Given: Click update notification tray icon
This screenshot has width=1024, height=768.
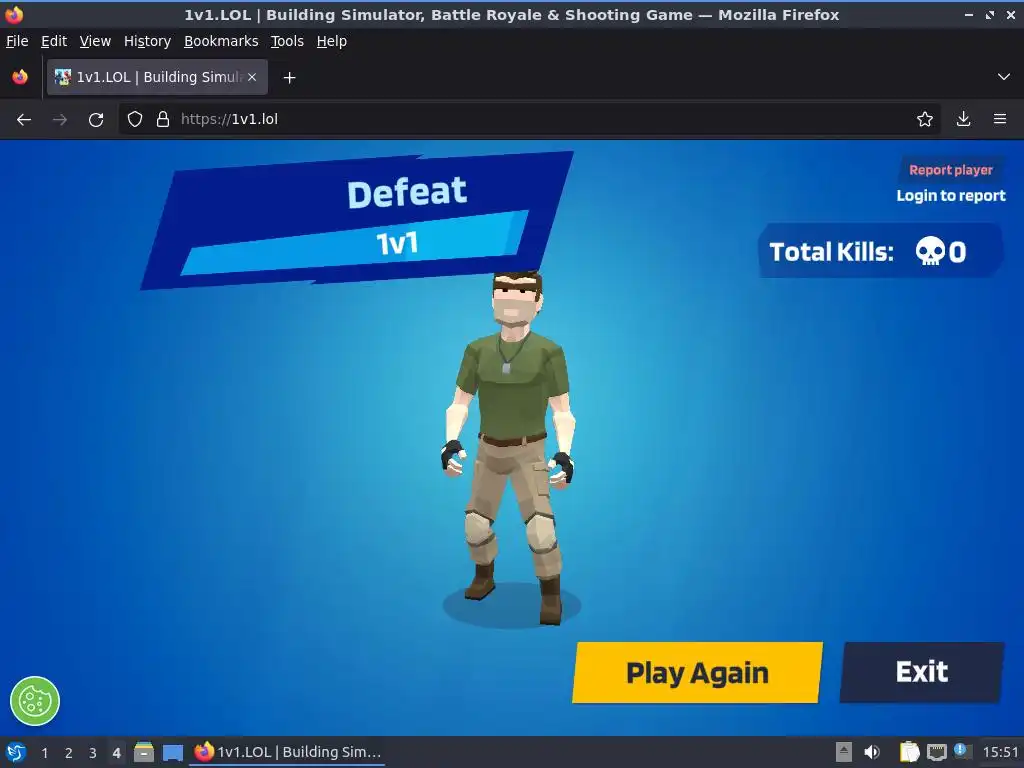Looking at the screenshot, I should pos(961,751).
